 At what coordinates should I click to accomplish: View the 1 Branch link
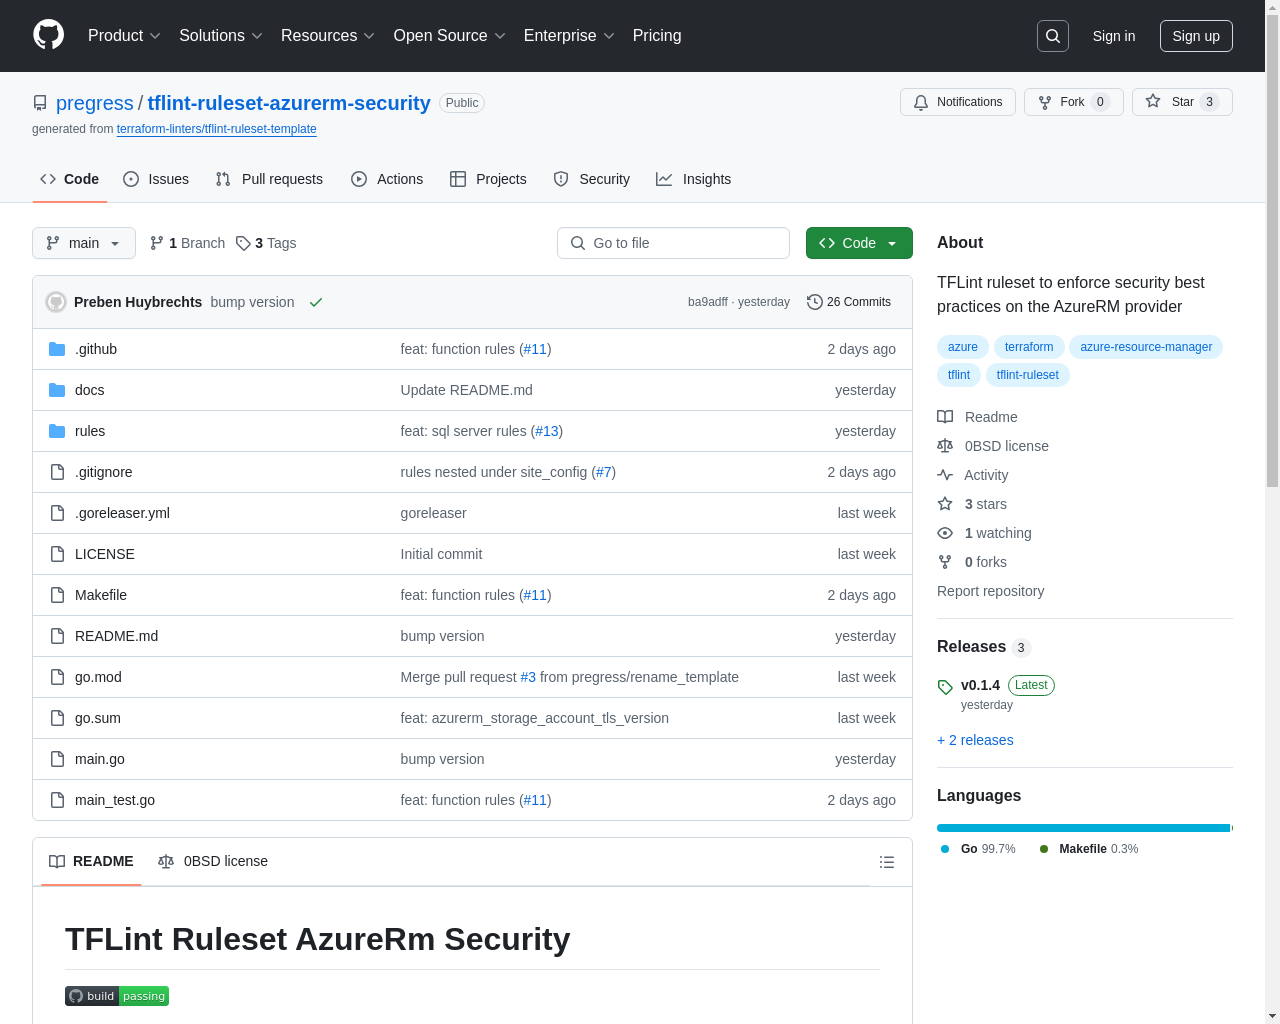click(187, 243)
